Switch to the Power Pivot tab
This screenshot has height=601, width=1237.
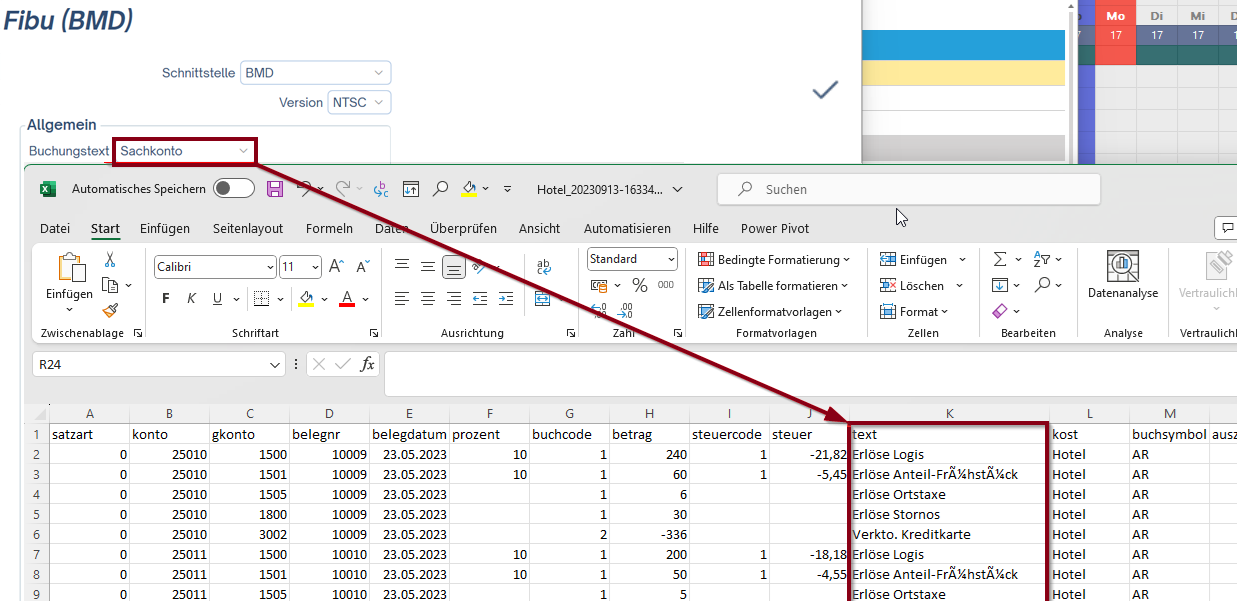775,229
